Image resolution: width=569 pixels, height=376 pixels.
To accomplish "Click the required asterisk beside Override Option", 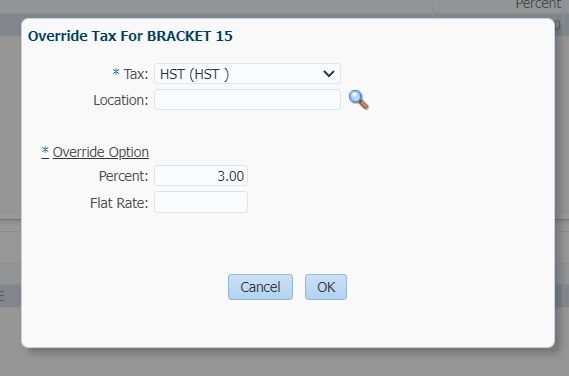I will tap(45, 150).
